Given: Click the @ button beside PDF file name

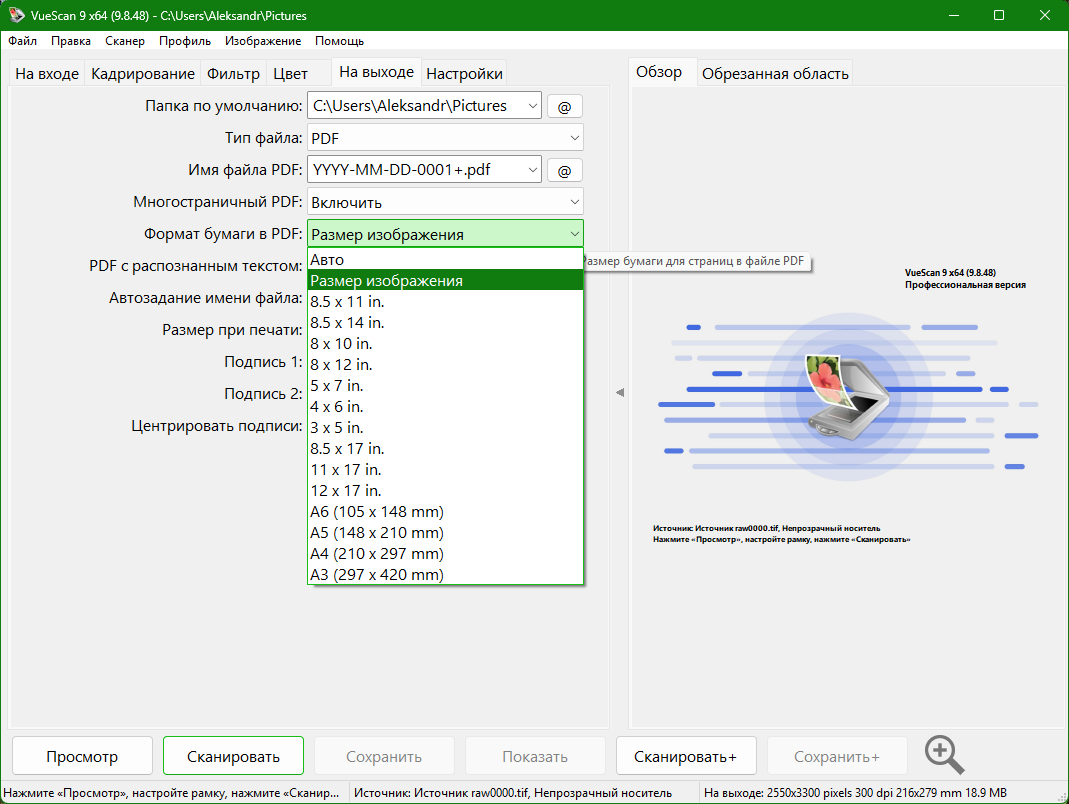Looking at the screenshot, I should tap(564, 170).
